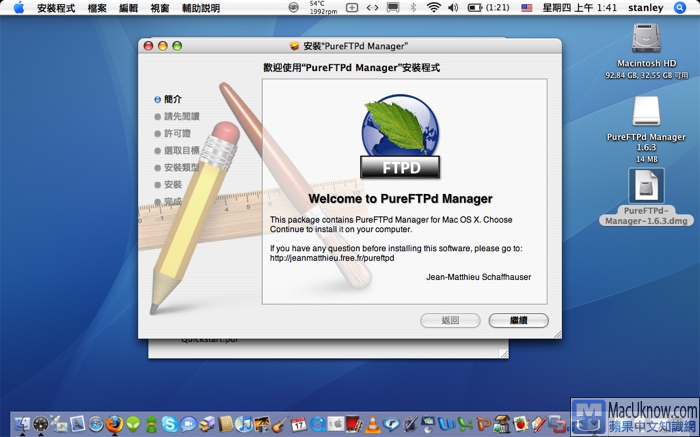Select the 請先閱讀 step in the sidebar
The image size is (700, 437).
177,117
